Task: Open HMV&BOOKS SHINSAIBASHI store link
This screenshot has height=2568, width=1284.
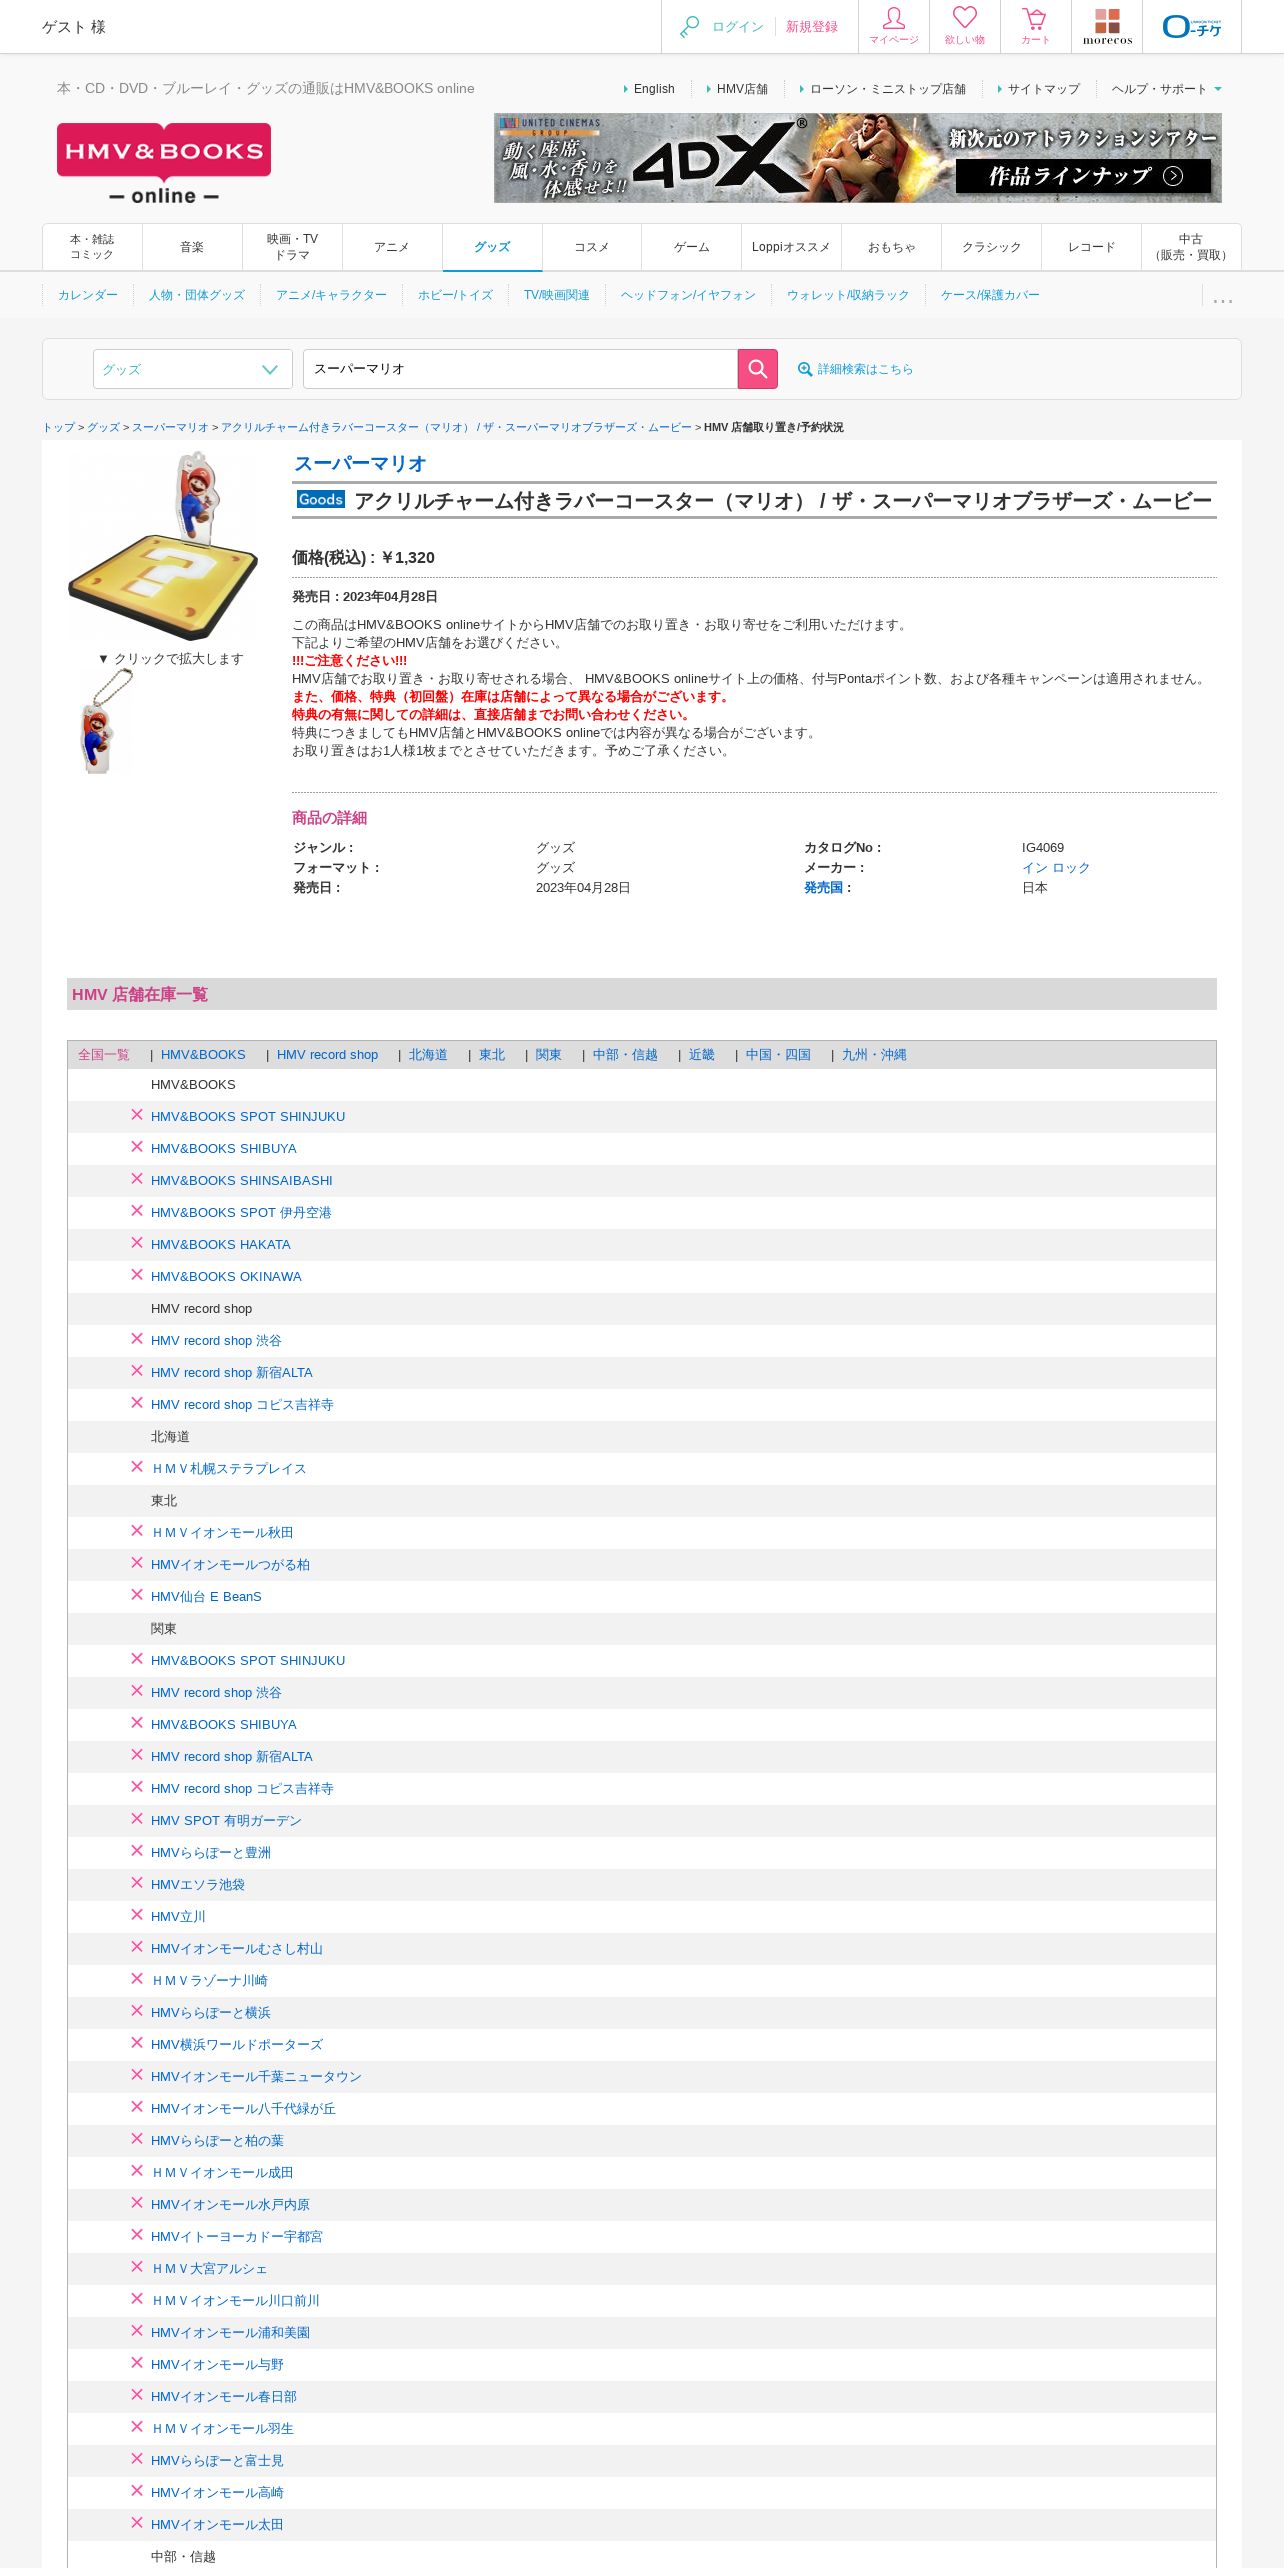Action: click(x=242, y=1181)
